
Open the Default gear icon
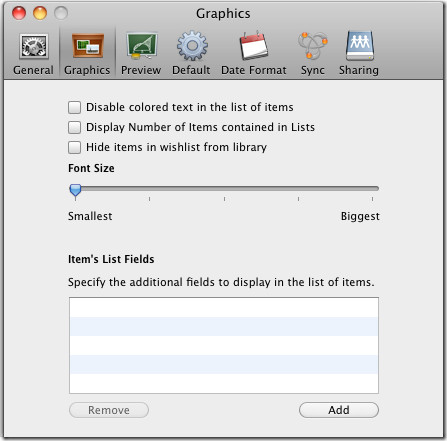coord(192,46)
